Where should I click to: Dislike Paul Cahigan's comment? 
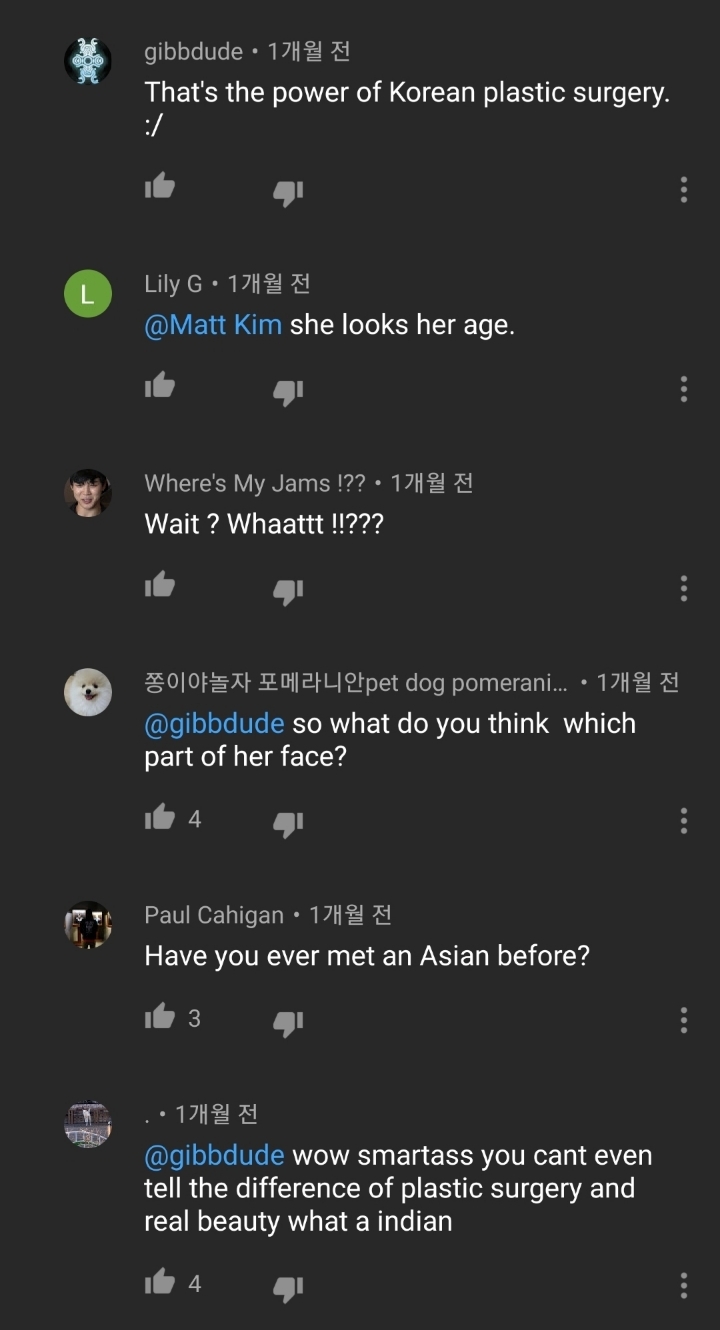pos(288,1022)
